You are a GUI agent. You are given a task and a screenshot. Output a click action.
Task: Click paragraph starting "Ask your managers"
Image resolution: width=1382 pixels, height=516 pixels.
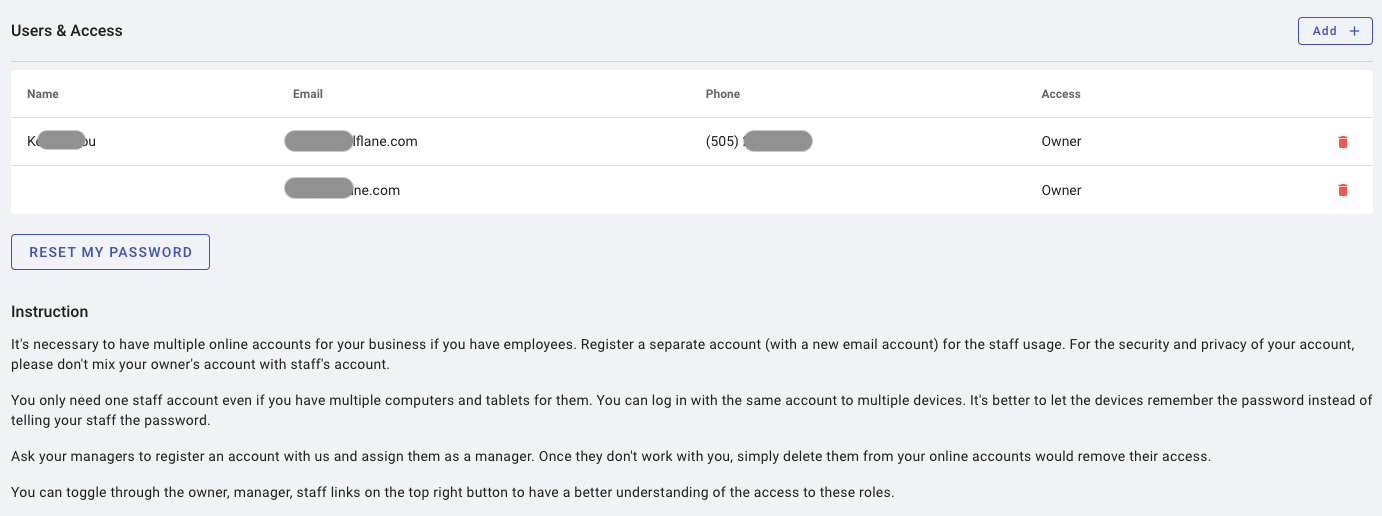coord(610,456)
